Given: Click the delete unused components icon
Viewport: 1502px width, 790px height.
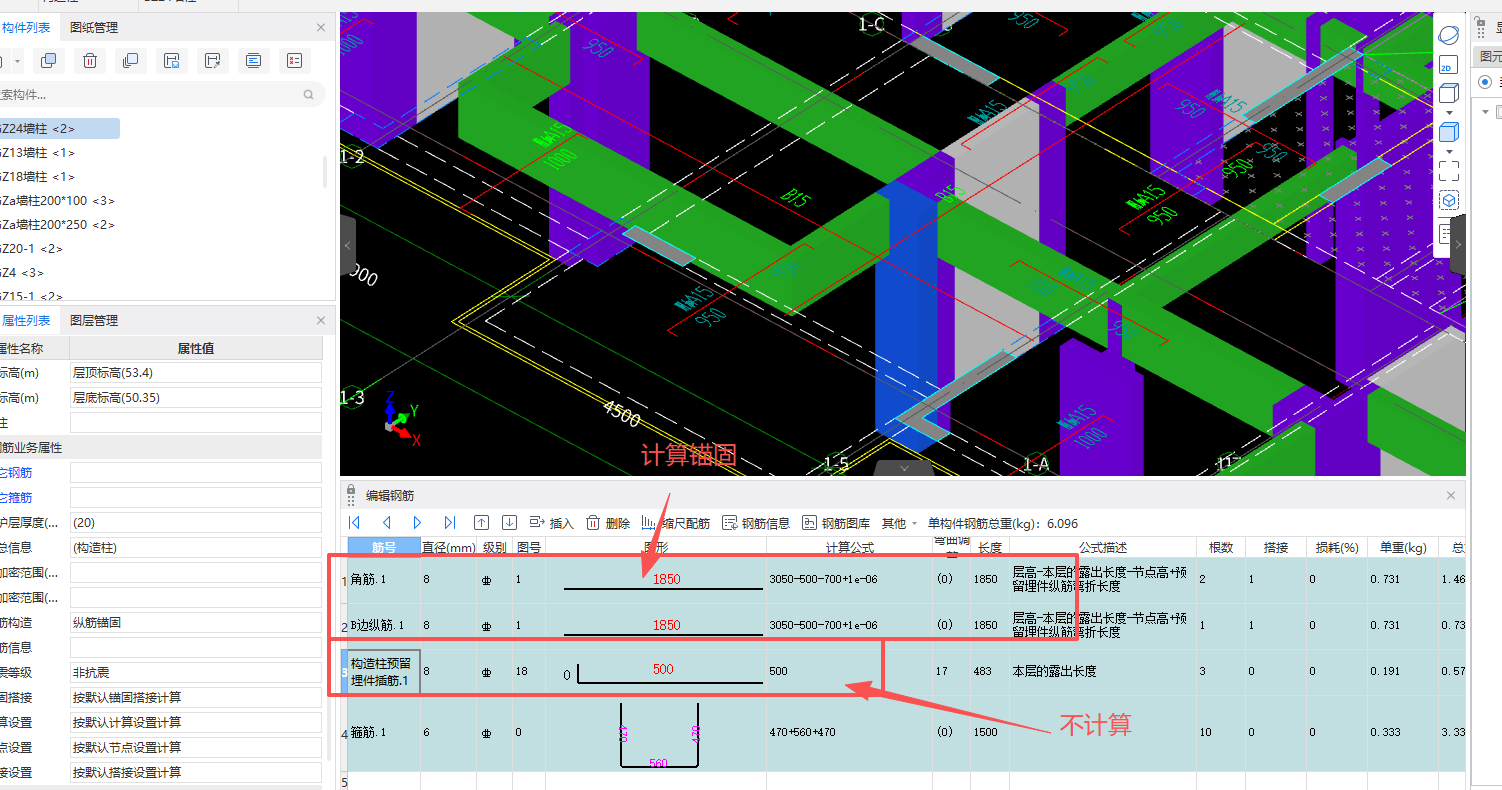Looking at the screenshot, I should [x=294, y=61].
